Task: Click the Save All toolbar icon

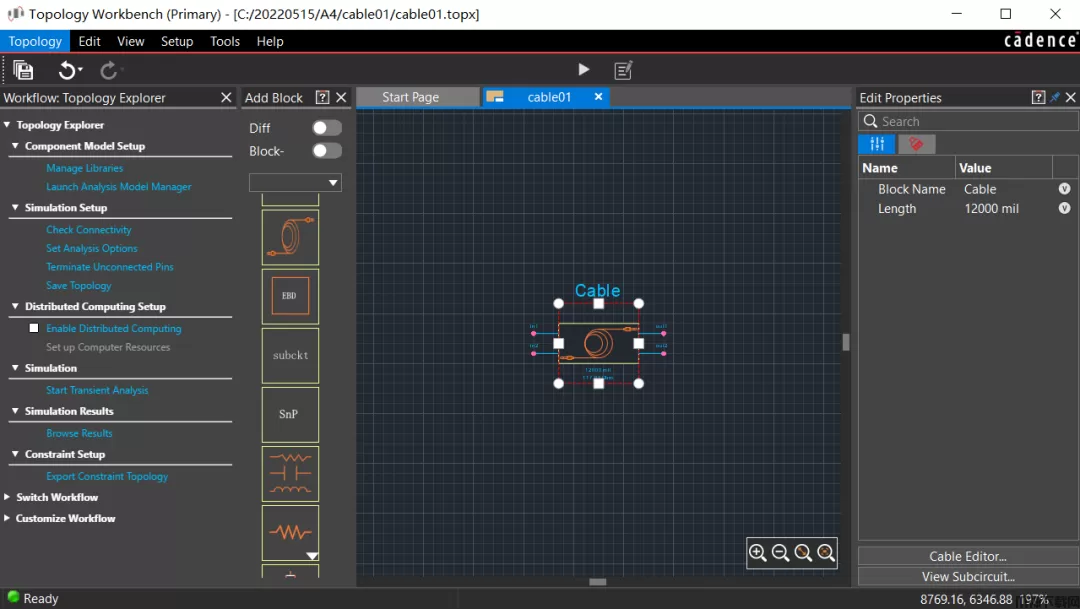Action: pyautogui.click(x=23, y=70)
